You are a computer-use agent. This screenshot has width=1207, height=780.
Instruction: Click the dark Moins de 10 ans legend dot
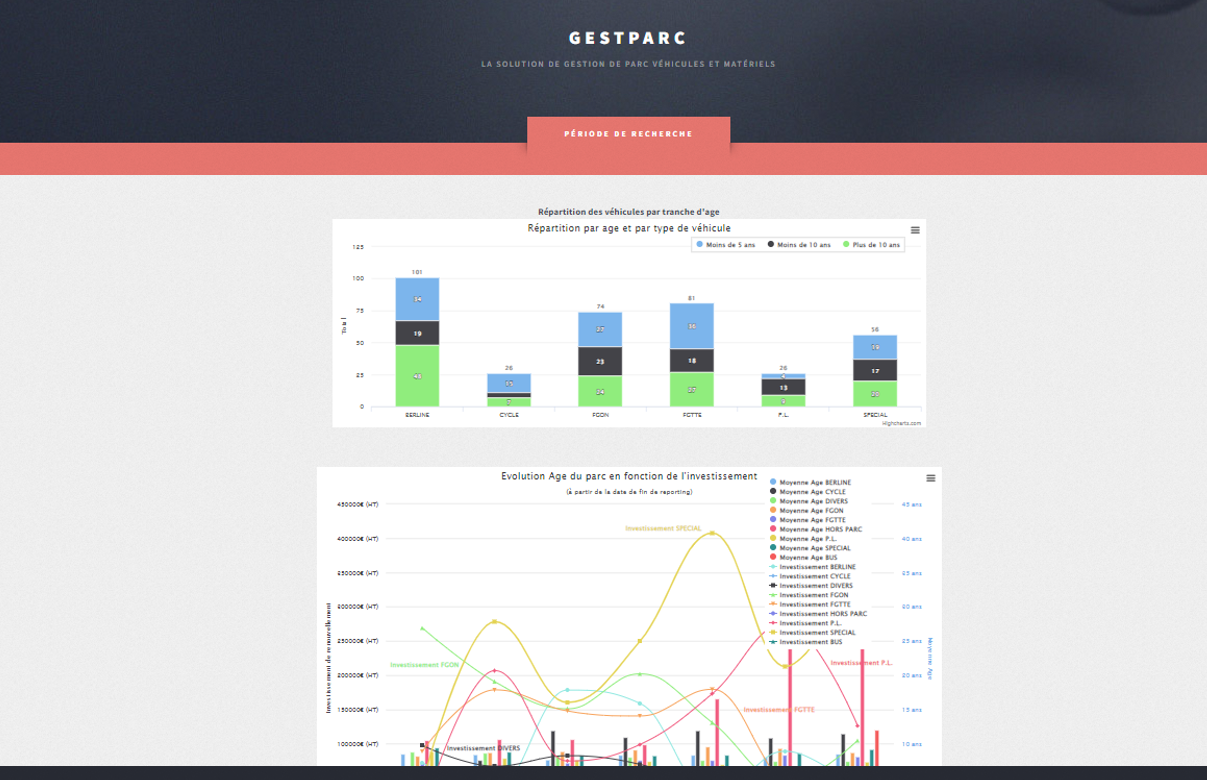pyautogui.click(x=771, y=244)
